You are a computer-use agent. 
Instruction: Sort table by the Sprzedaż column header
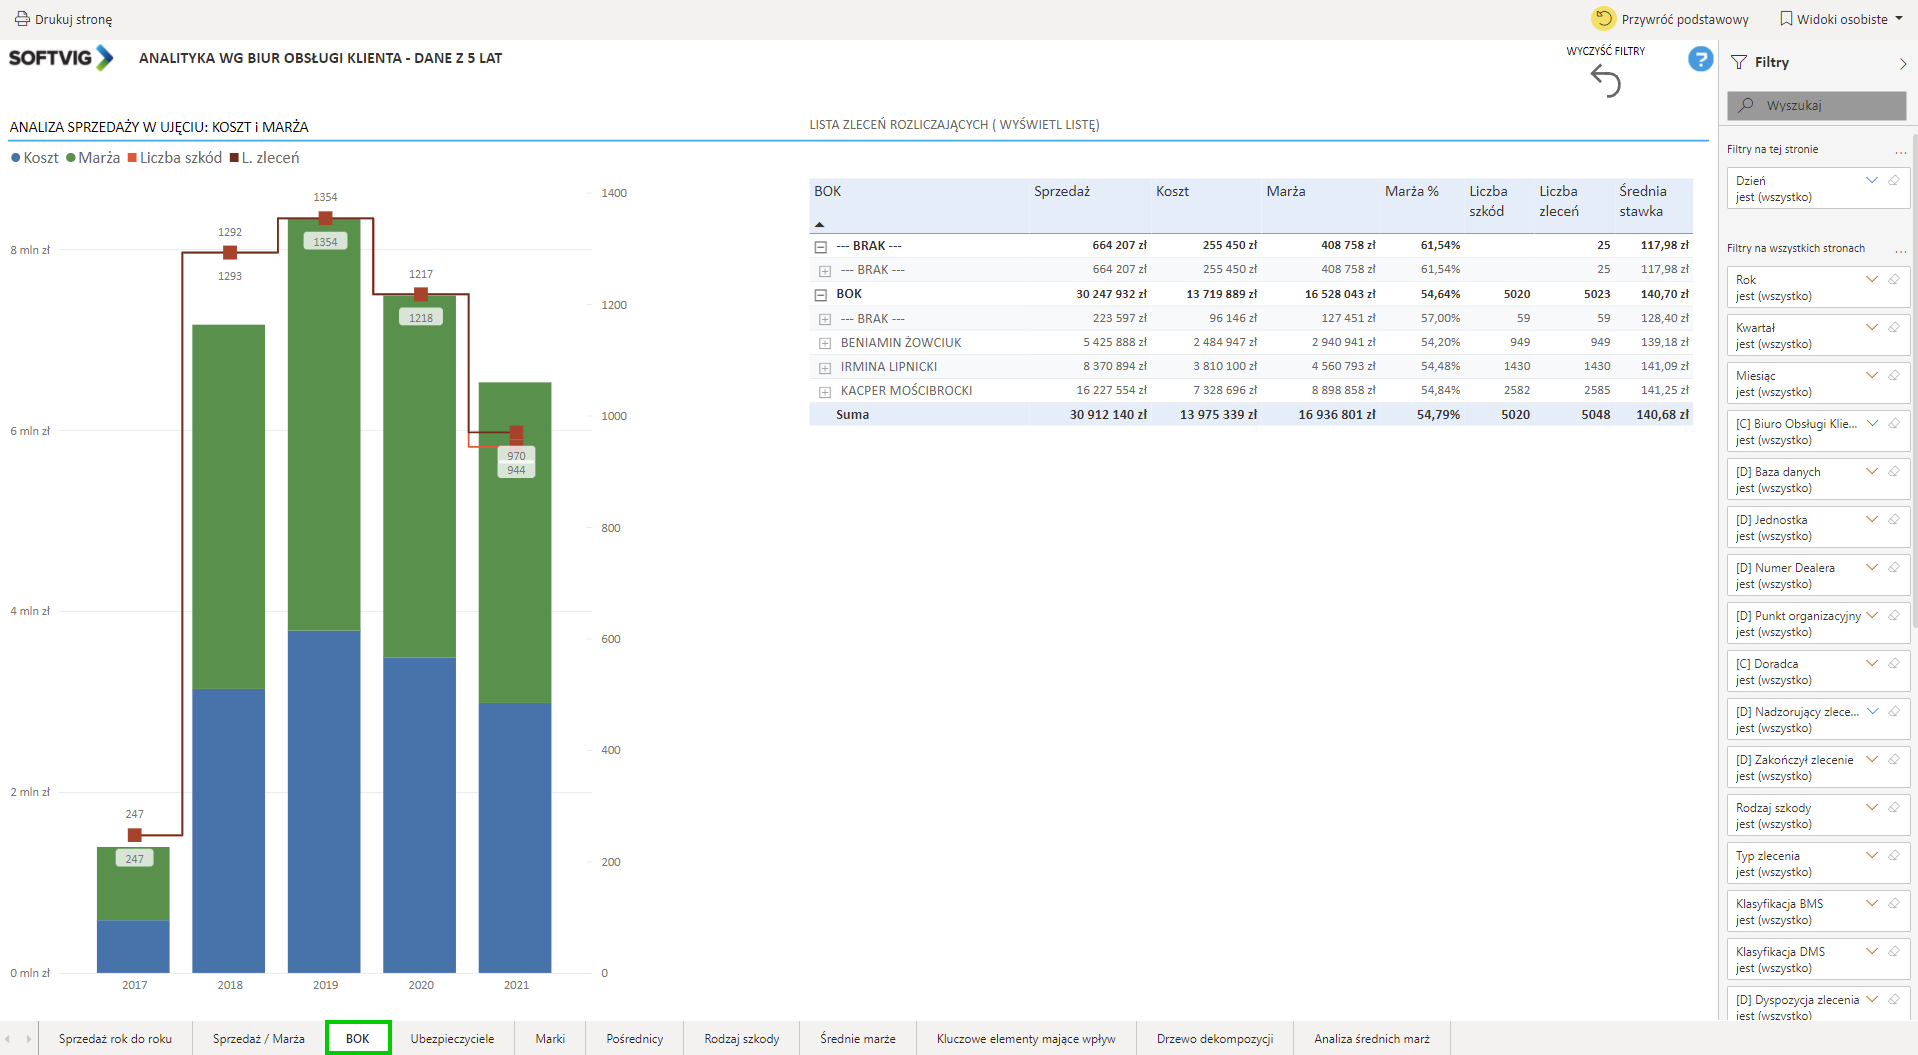(1061, 192)
